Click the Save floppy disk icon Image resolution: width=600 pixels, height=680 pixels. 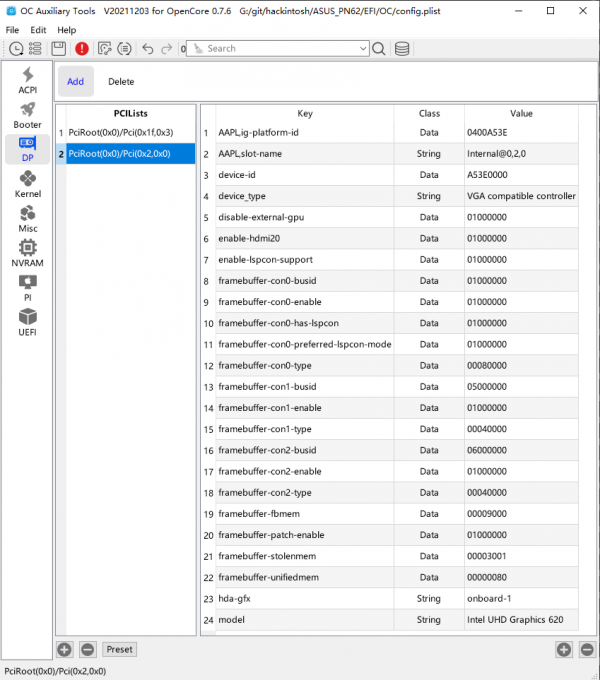(x=58, y=48)
